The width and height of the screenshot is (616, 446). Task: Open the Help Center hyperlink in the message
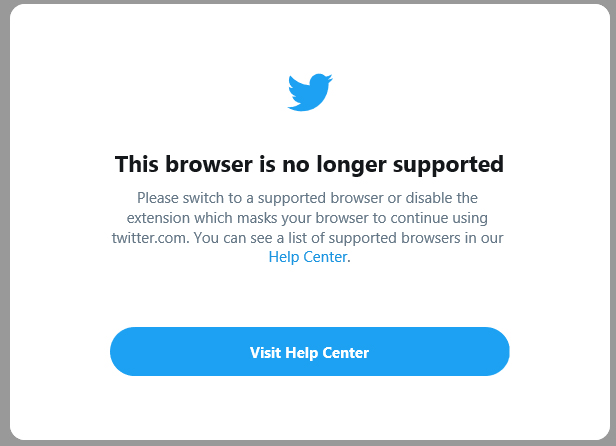(308, 257)
